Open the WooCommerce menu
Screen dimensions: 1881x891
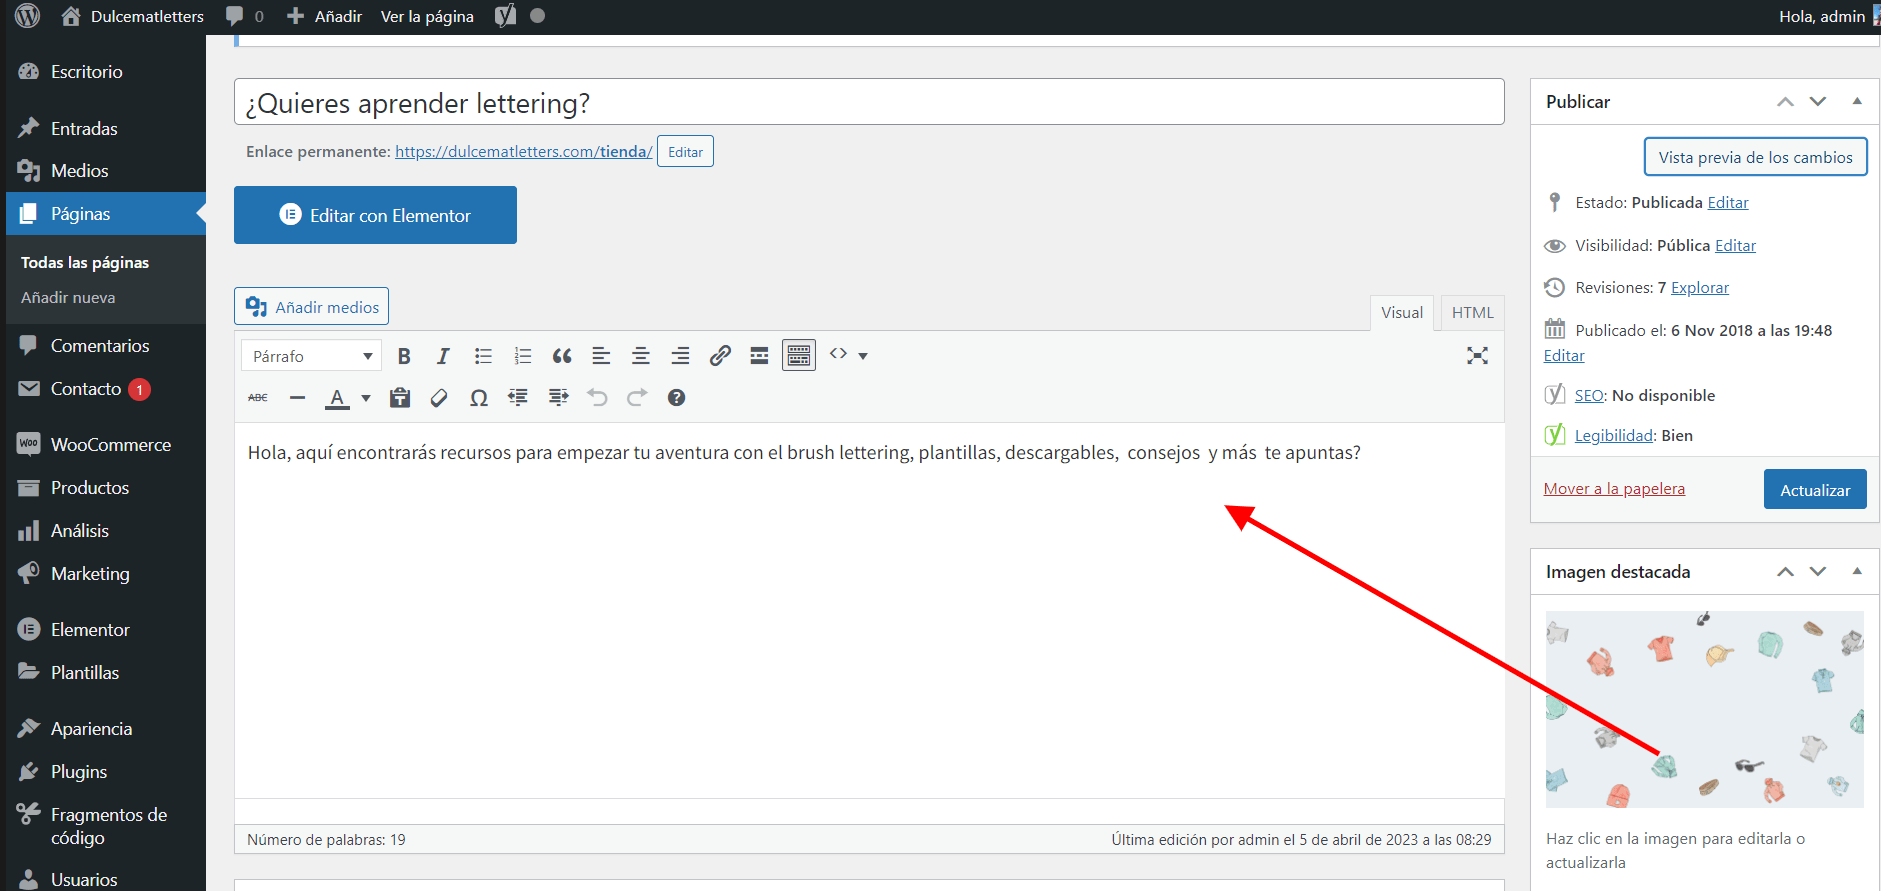[111, 445]
